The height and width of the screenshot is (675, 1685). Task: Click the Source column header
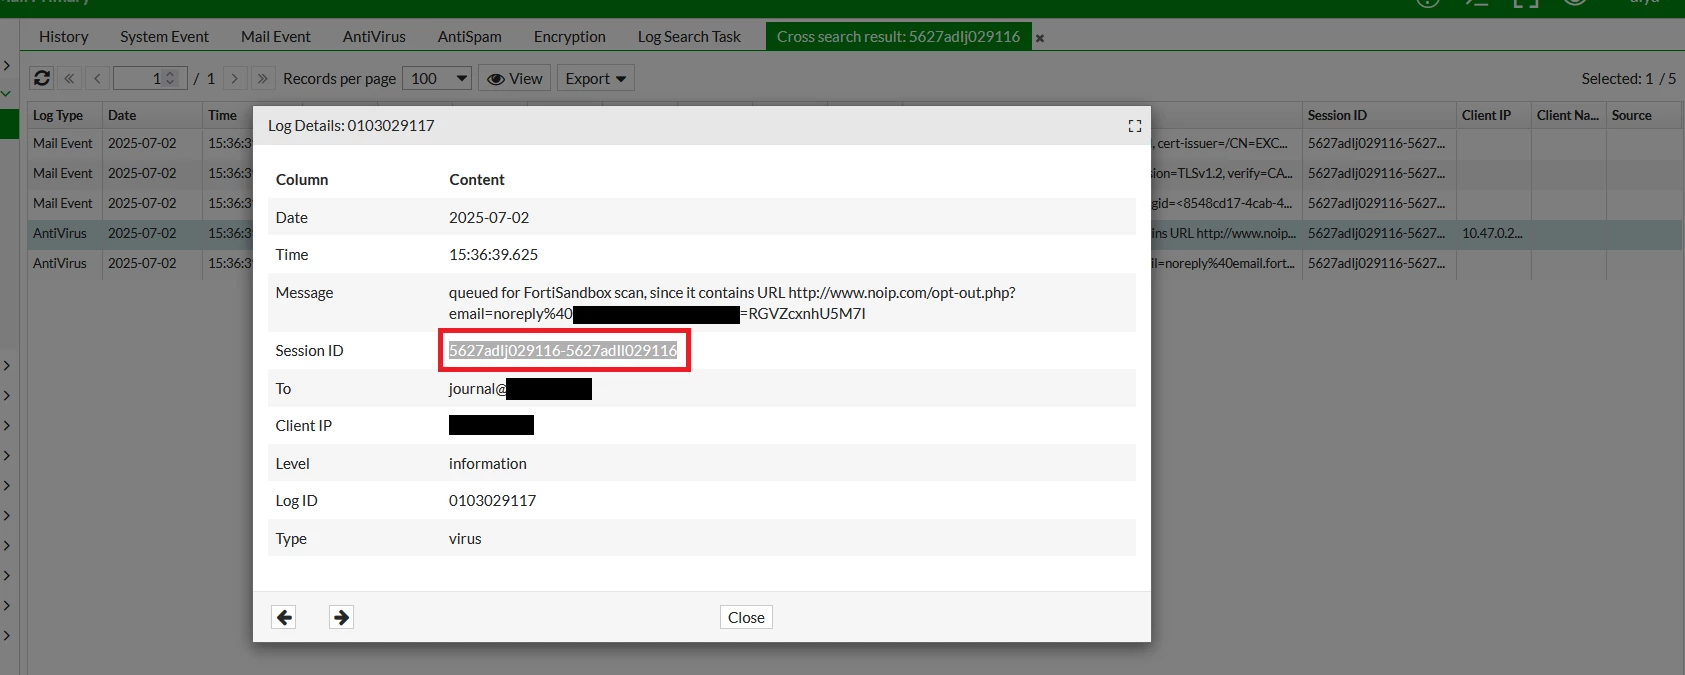pos(1645,115)
